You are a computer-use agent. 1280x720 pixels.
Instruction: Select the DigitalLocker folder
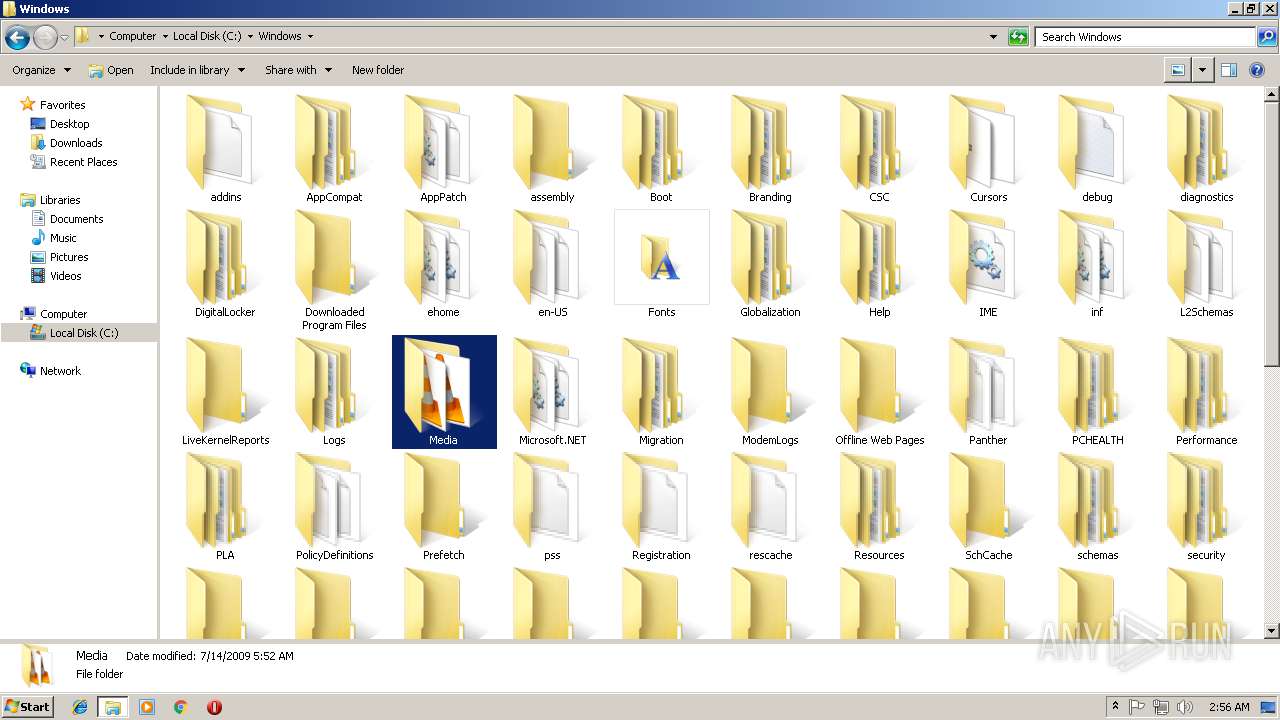click(225, 265)
